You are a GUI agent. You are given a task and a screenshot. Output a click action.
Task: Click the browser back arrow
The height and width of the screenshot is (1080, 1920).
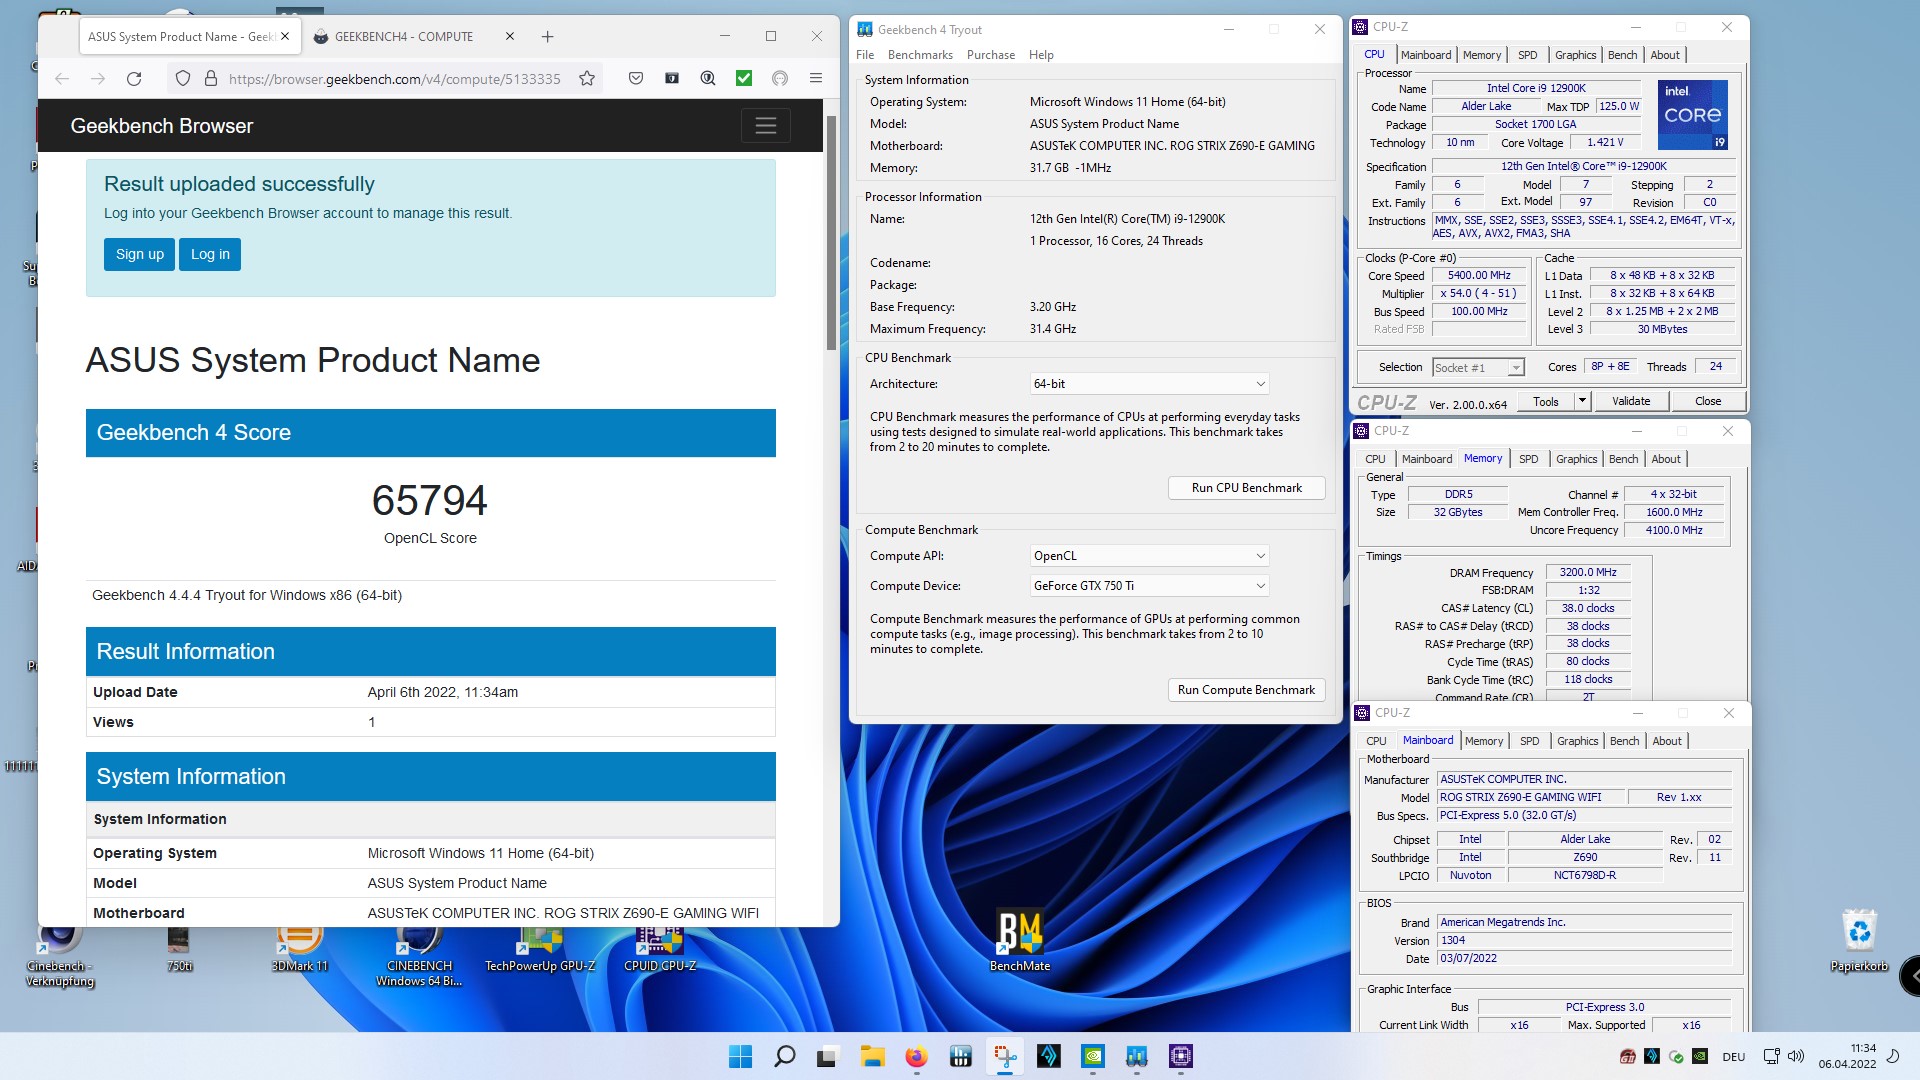tap(62, 78)
